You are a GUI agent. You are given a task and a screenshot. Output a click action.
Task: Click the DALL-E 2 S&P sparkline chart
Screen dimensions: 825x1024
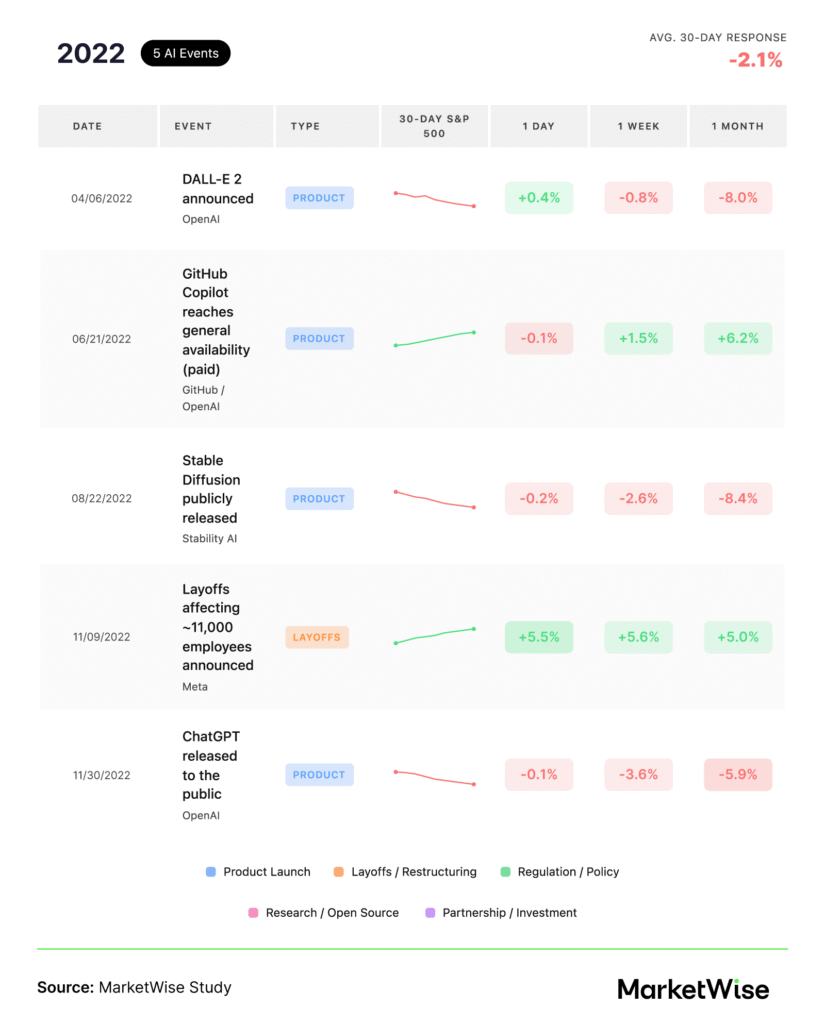pyautogui.click(x=434, y=199)
